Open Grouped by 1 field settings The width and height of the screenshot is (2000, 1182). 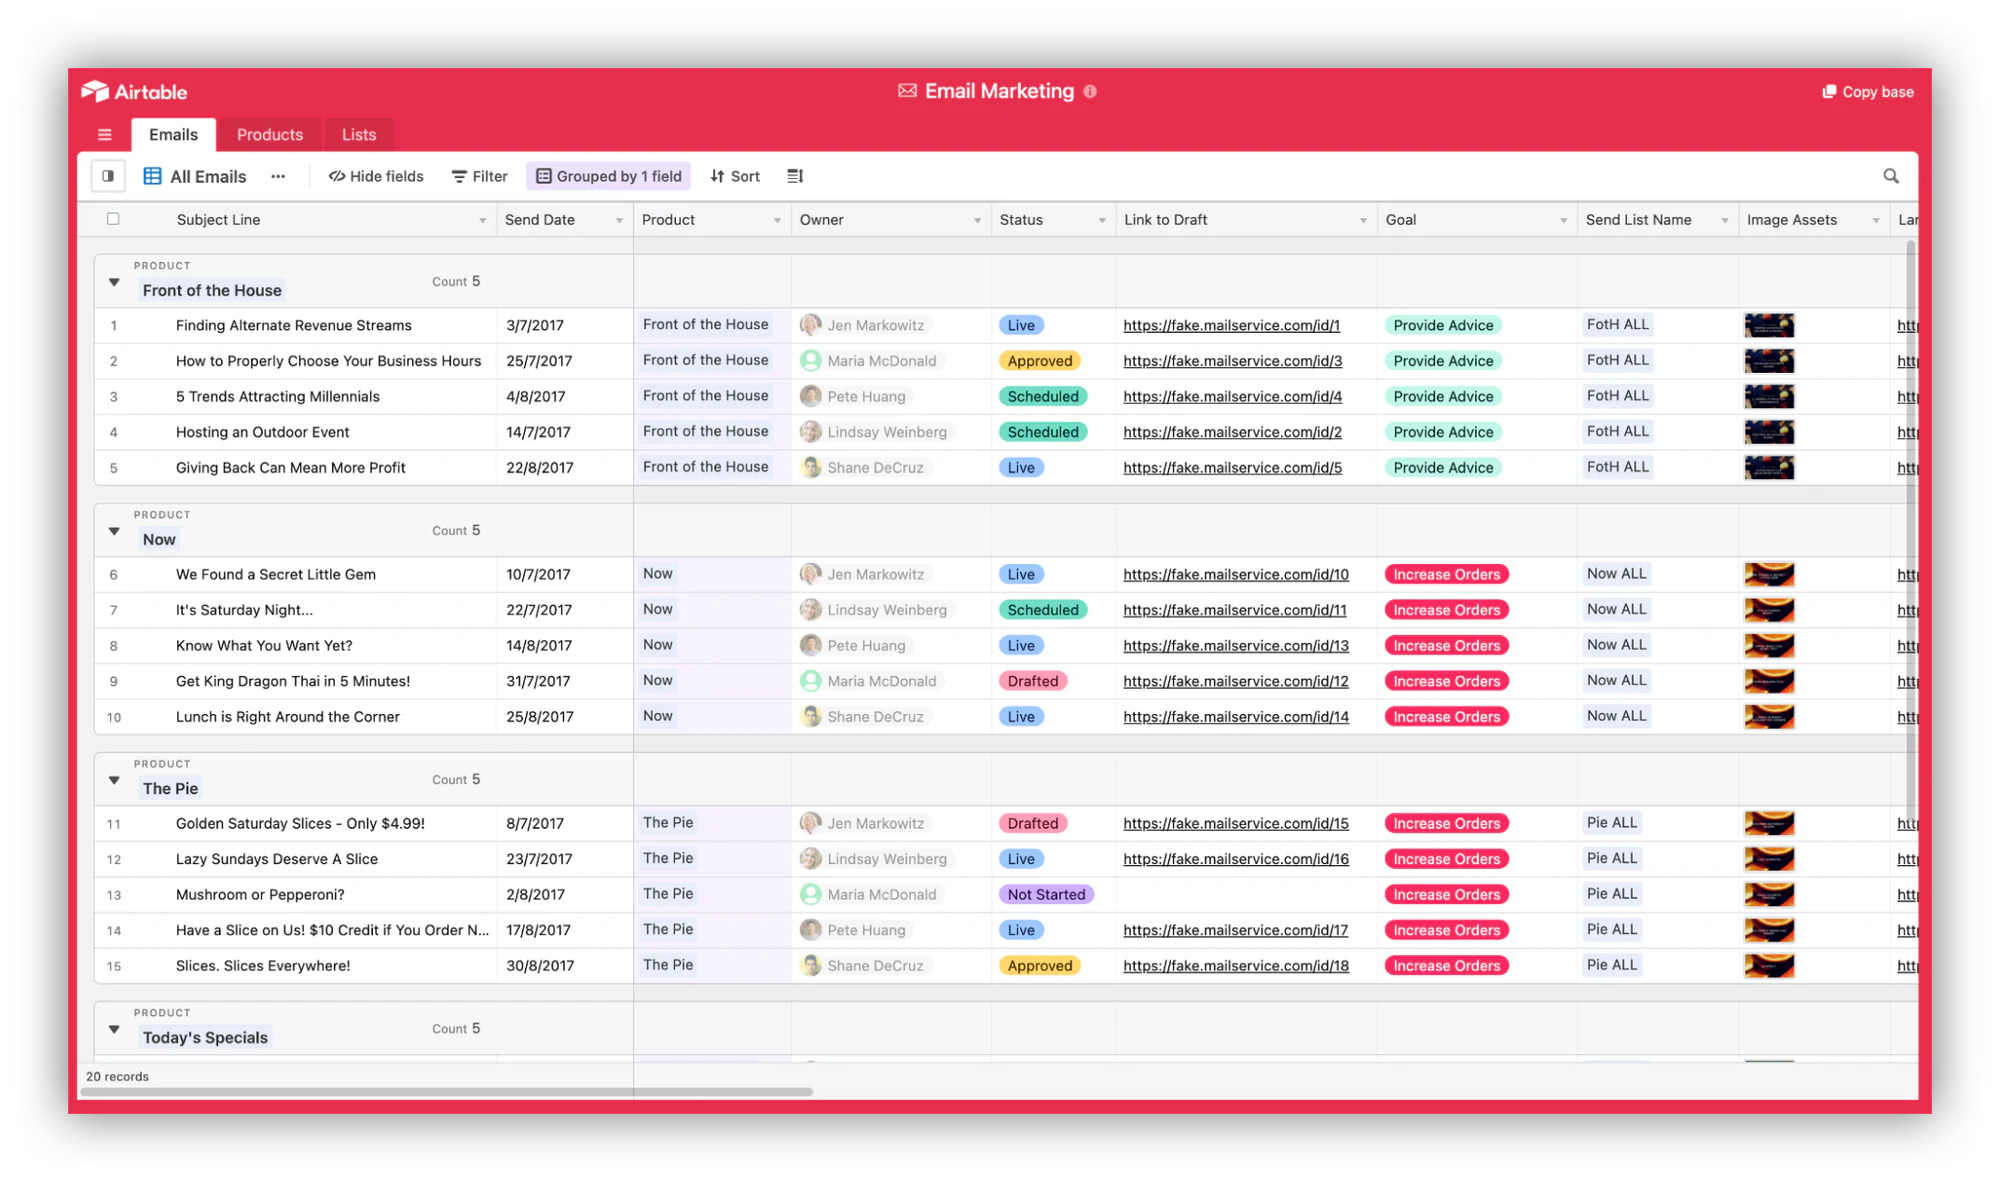point(609,176)
